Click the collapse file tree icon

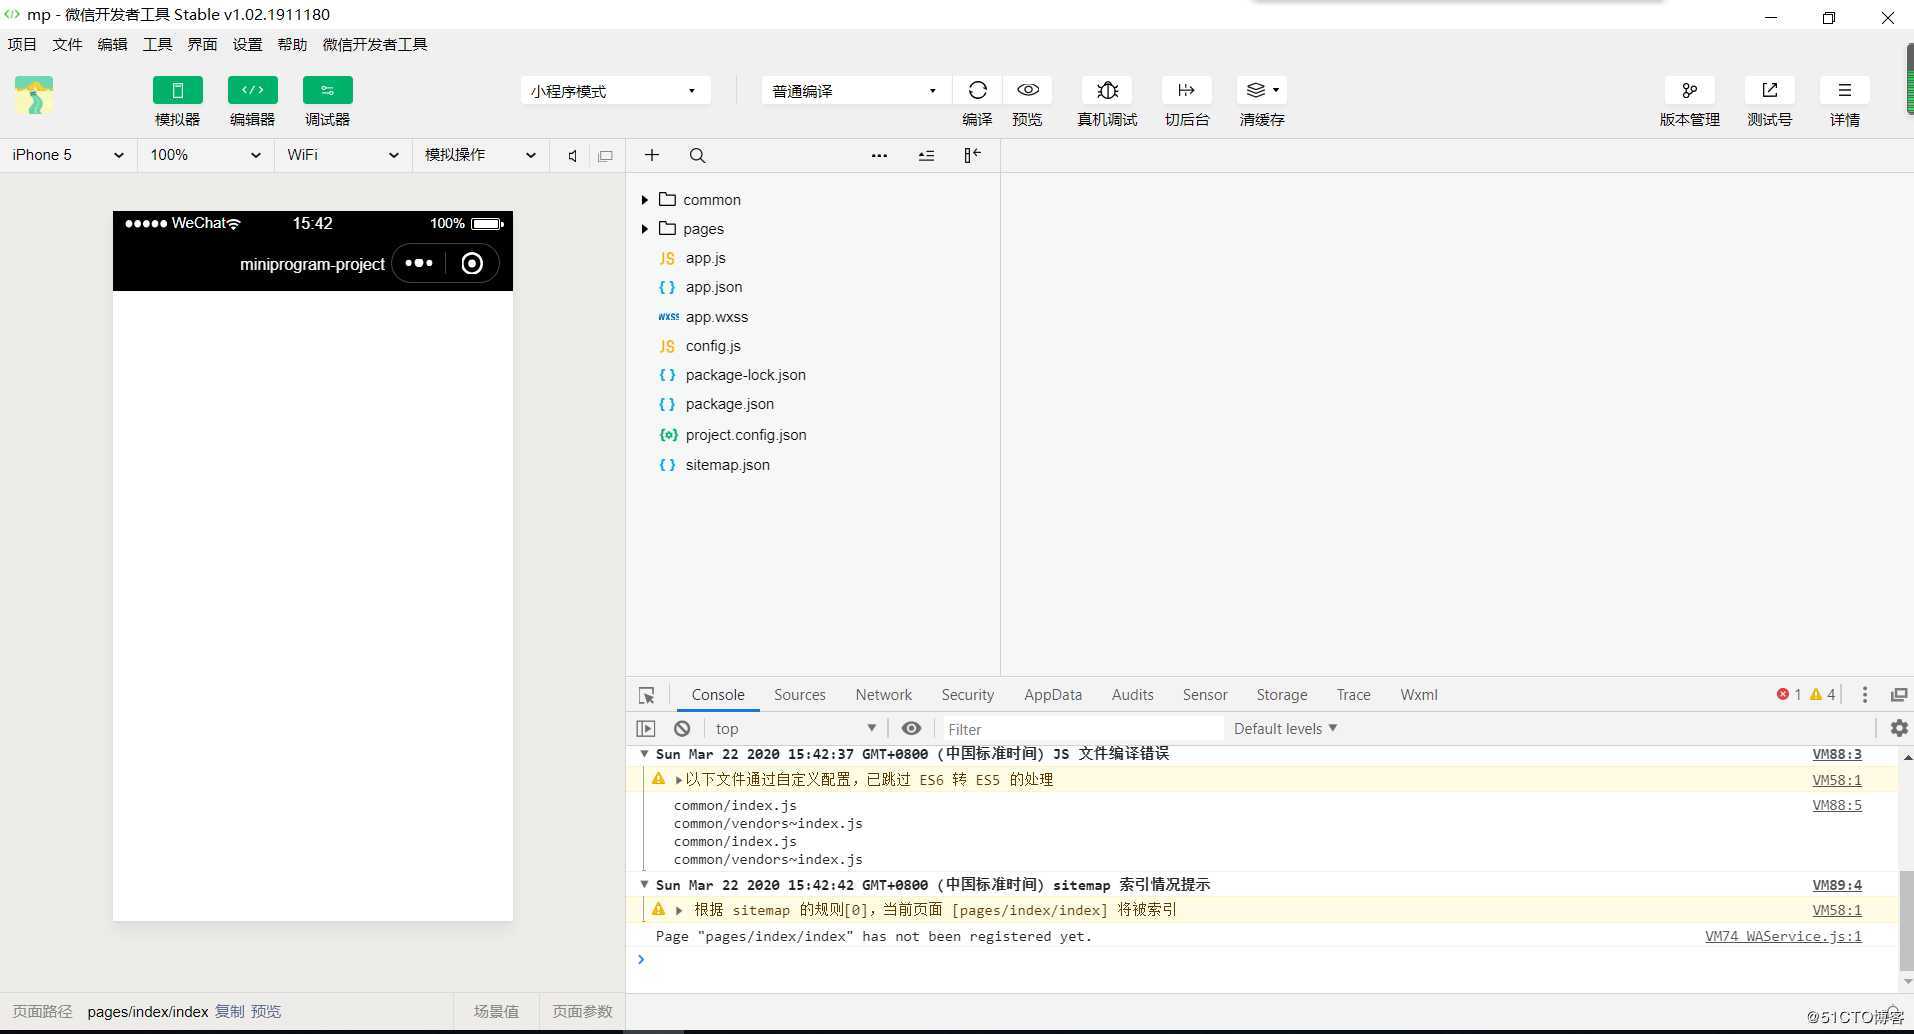[x=926, y=155]
